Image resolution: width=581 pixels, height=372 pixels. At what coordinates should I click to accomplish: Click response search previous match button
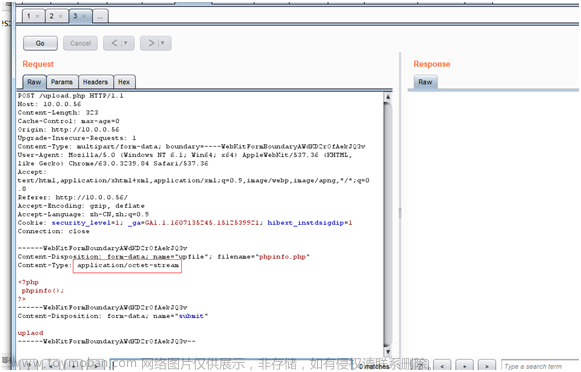442,366
